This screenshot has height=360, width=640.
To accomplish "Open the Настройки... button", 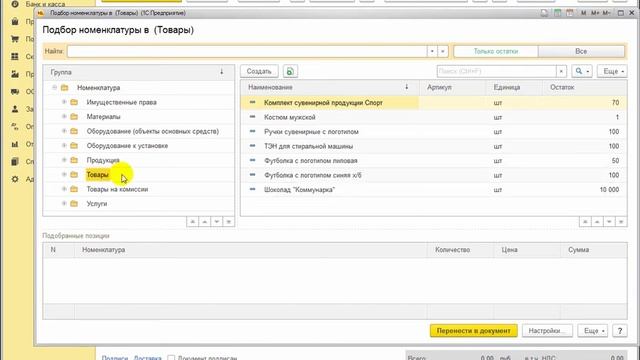I will 547,331.
